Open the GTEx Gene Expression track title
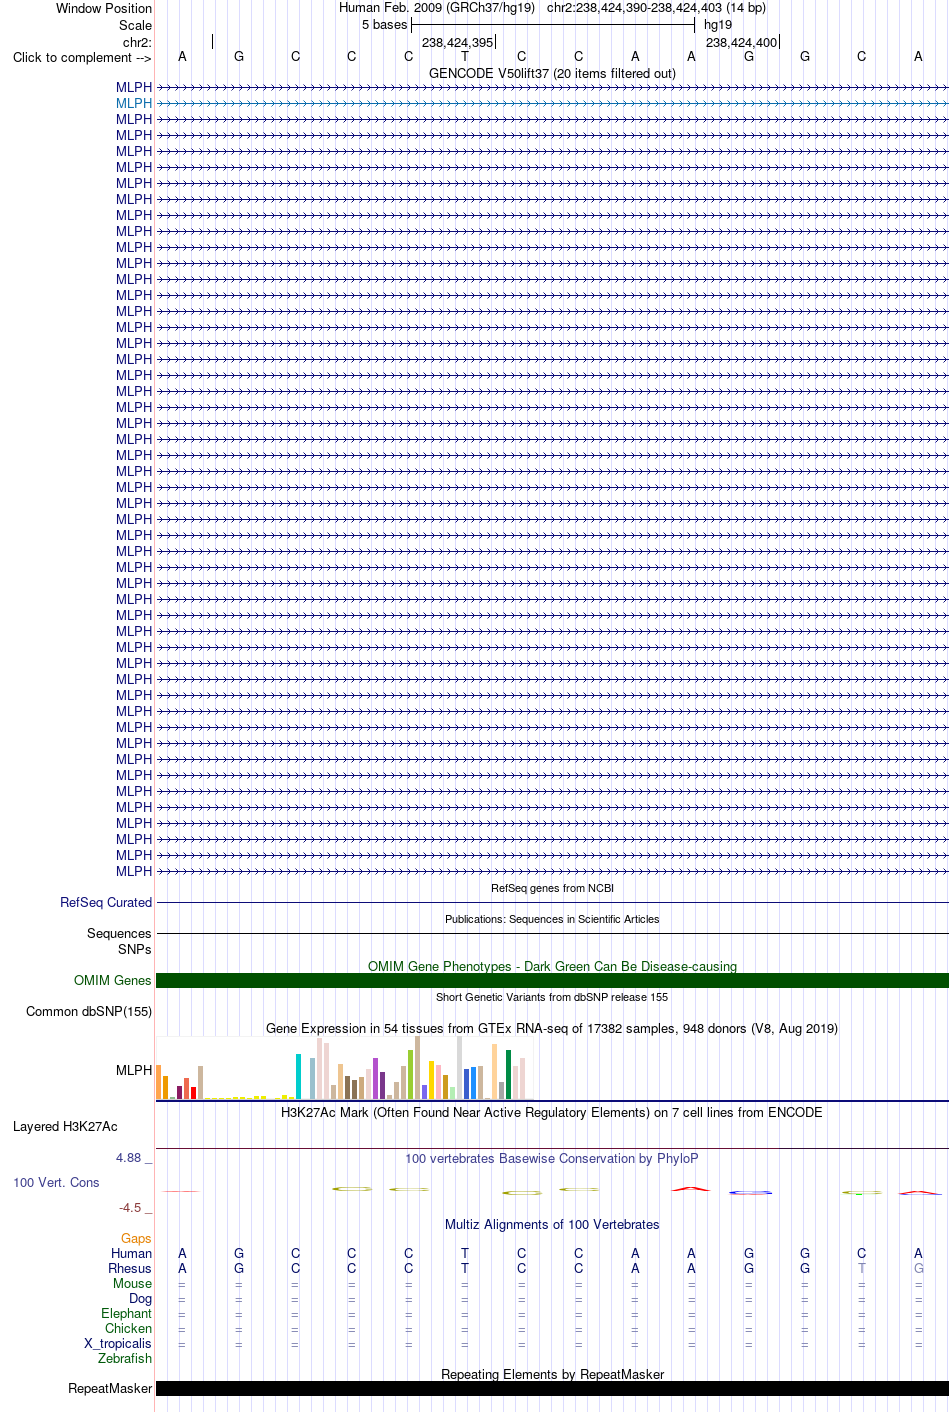This screenshot has height=1412, width=950. tap(552, 1028)
